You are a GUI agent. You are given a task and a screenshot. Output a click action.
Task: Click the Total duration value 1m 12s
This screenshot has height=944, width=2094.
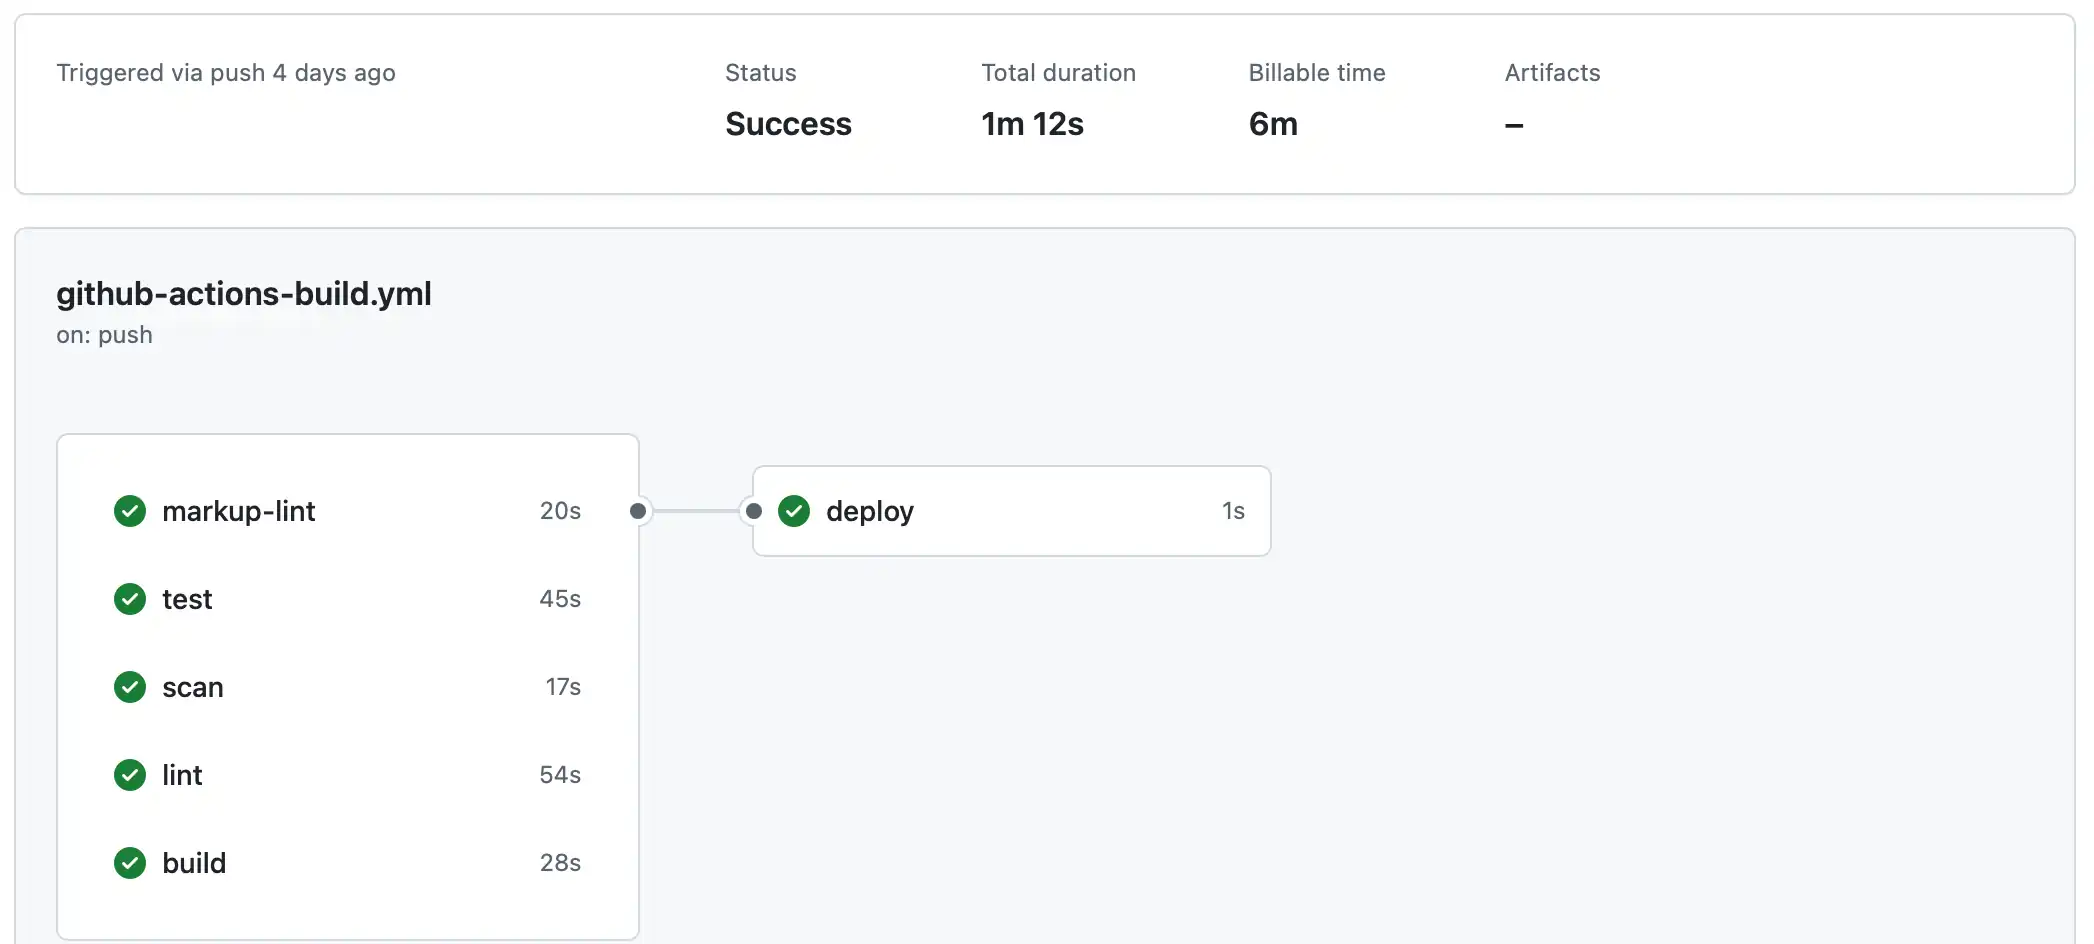tap(1032, 124)
